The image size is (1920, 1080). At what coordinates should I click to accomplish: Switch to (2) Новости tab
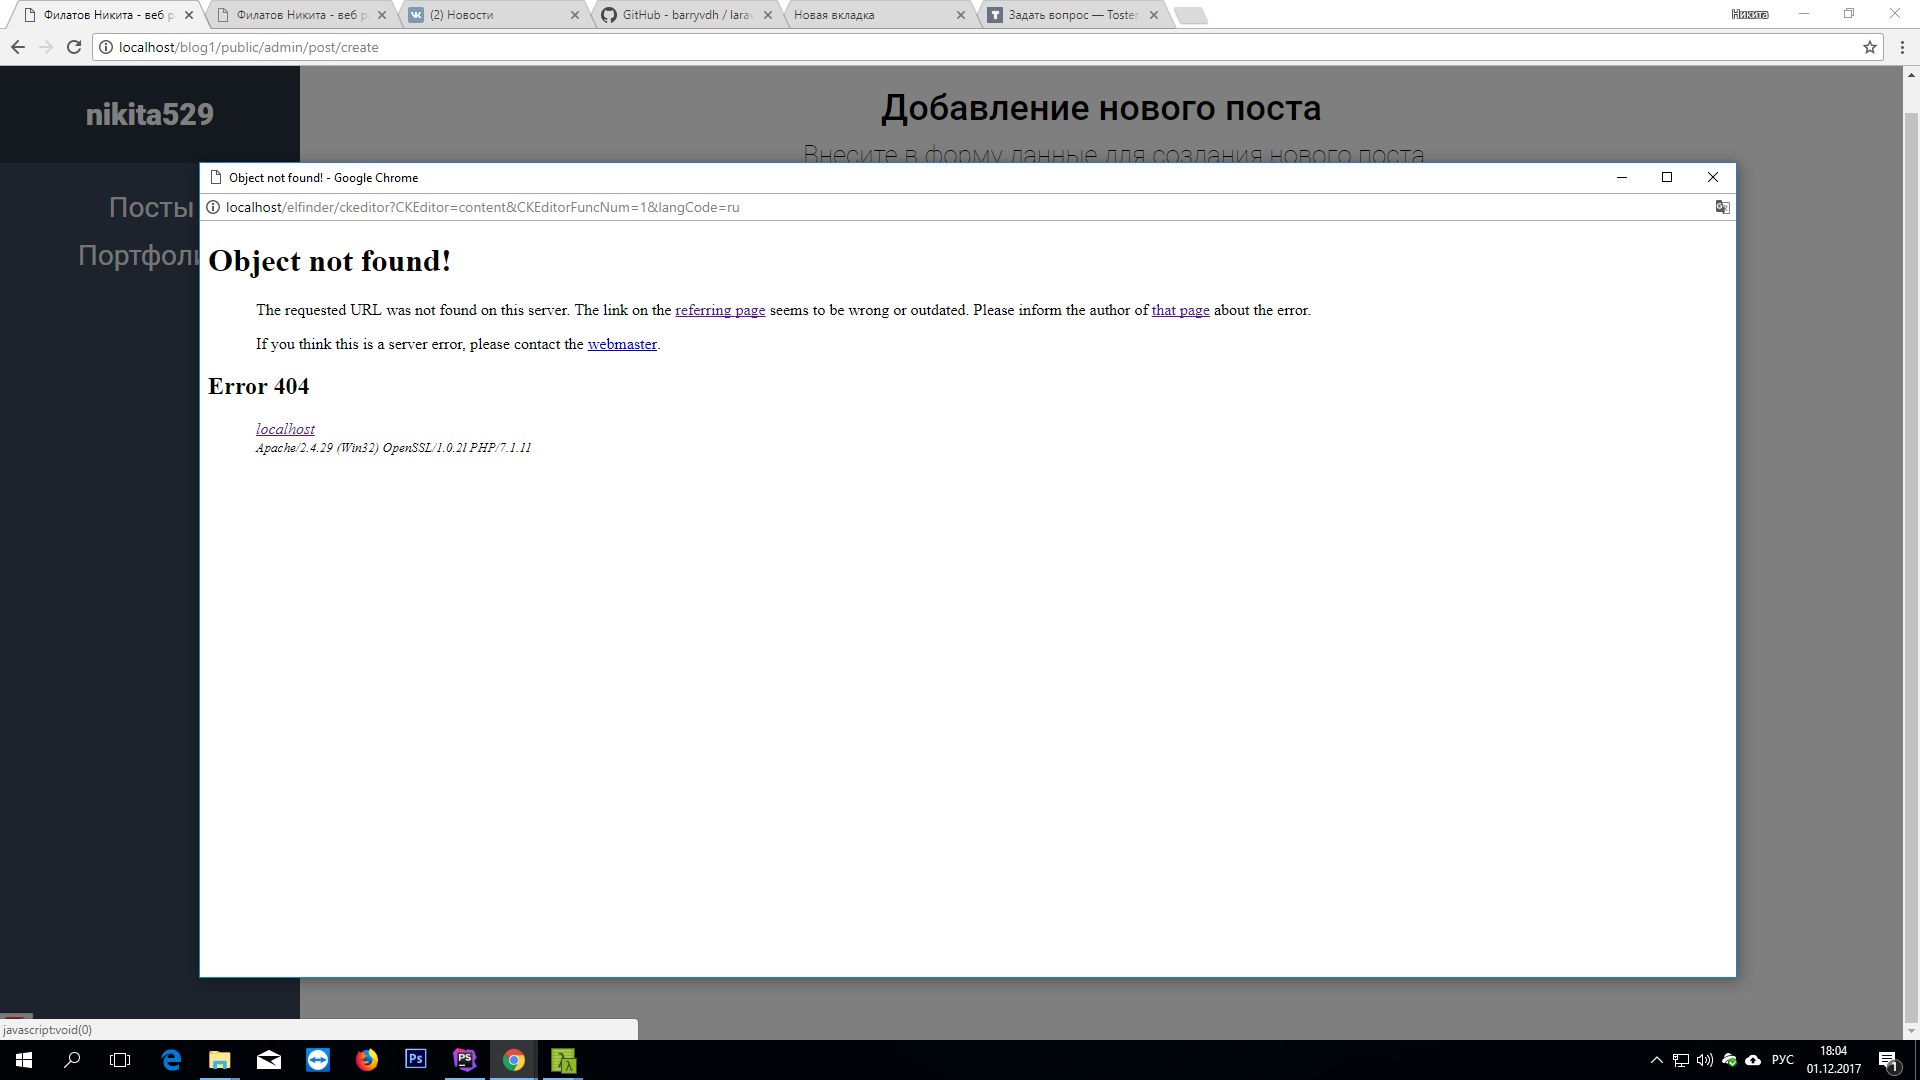point(495,15)
